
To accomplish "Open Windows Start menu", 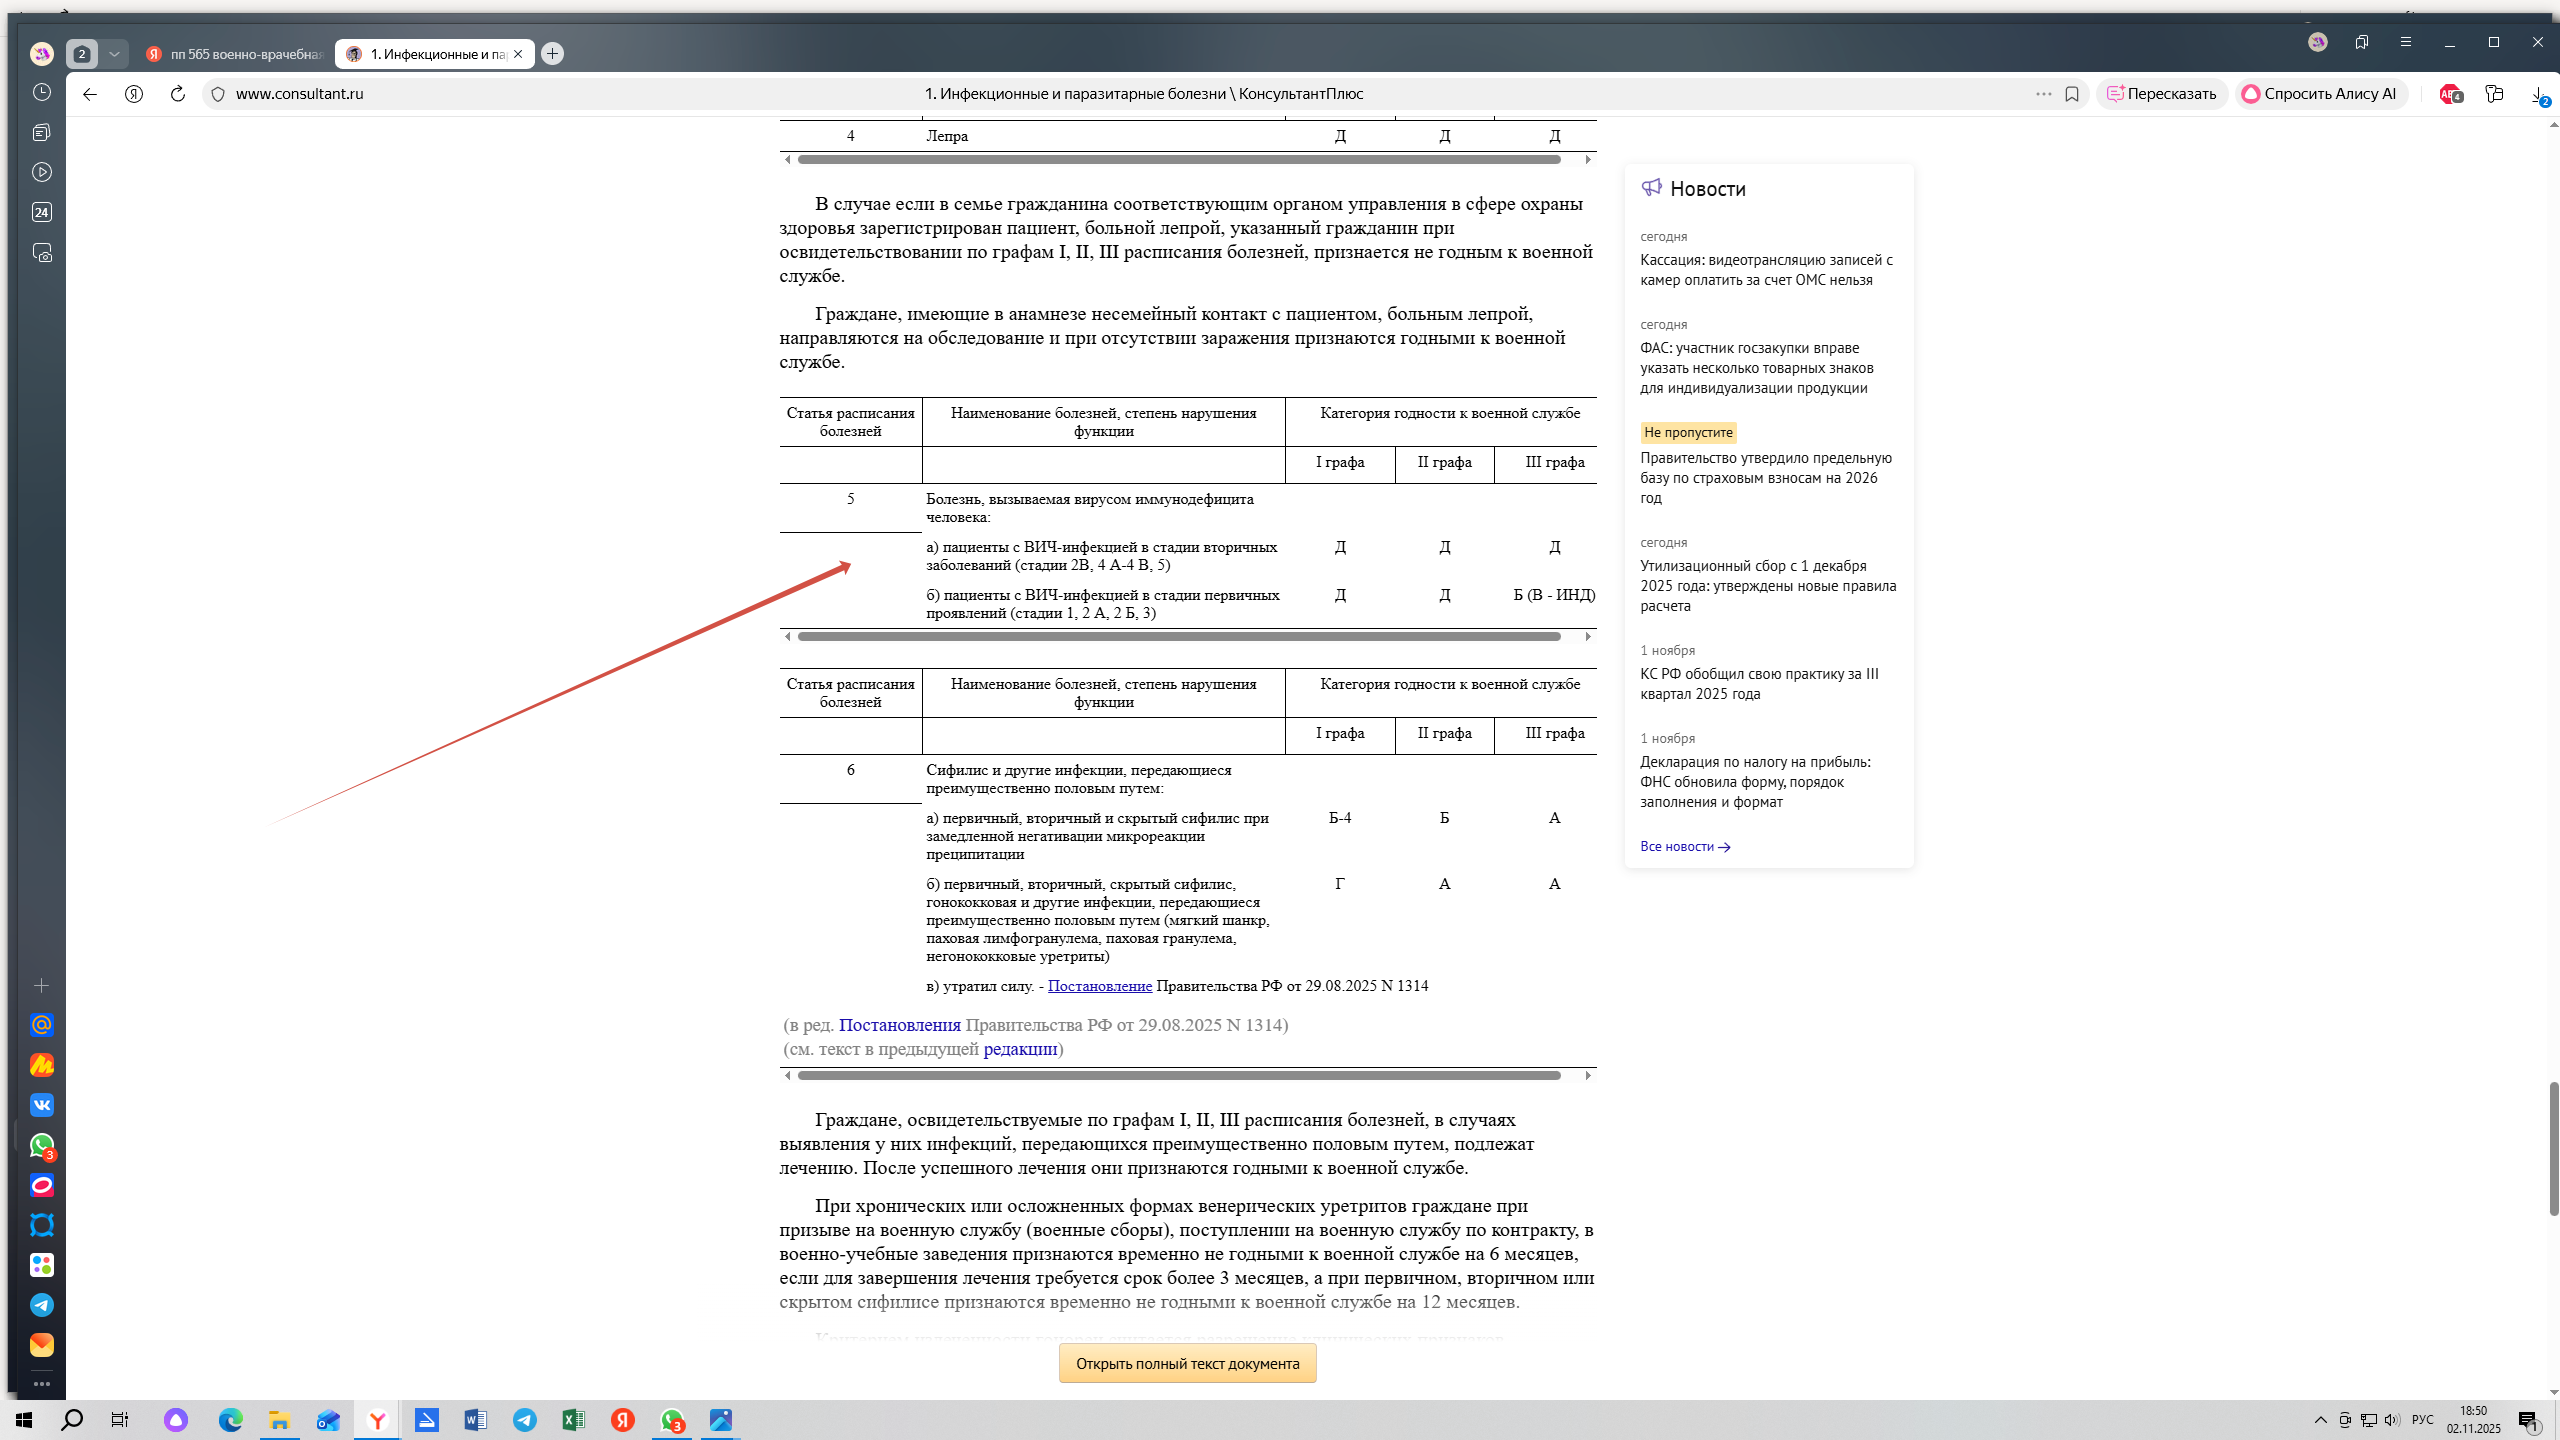I will (24, 1420).
